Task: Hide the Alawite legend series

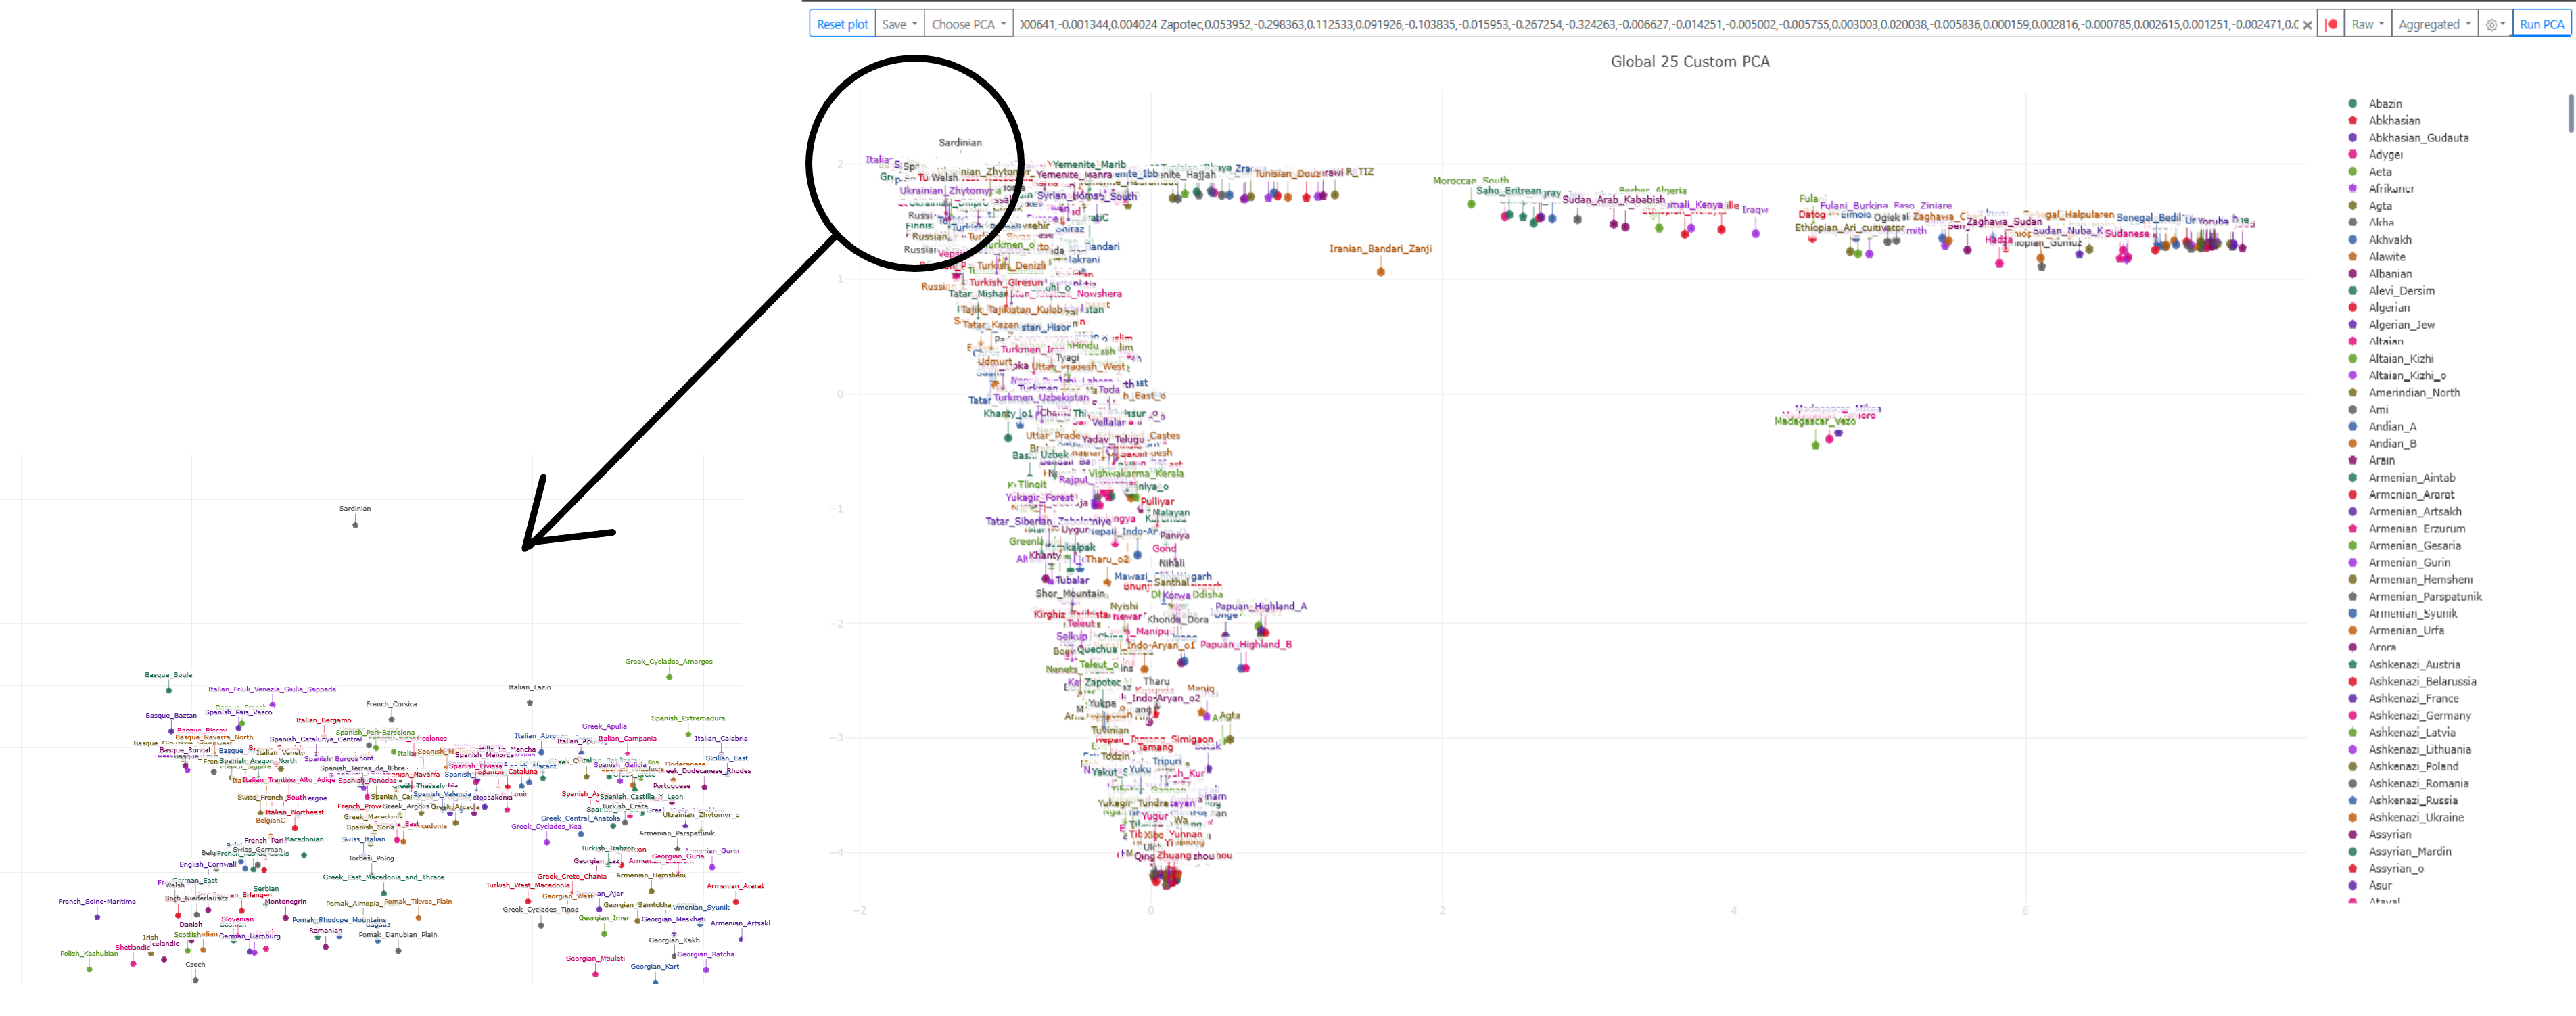Action: pos(2387,257)
